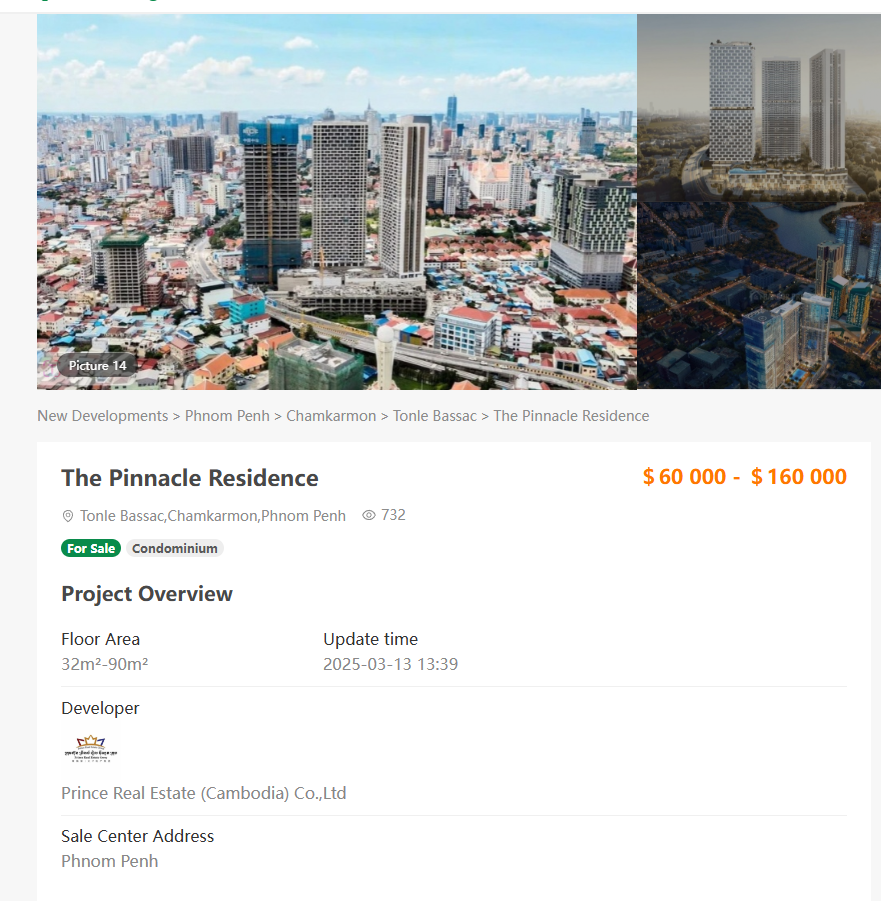Open the three-tower render thumbnail
The width and height of the screenshot is (881, 901).
pos(758,108)
